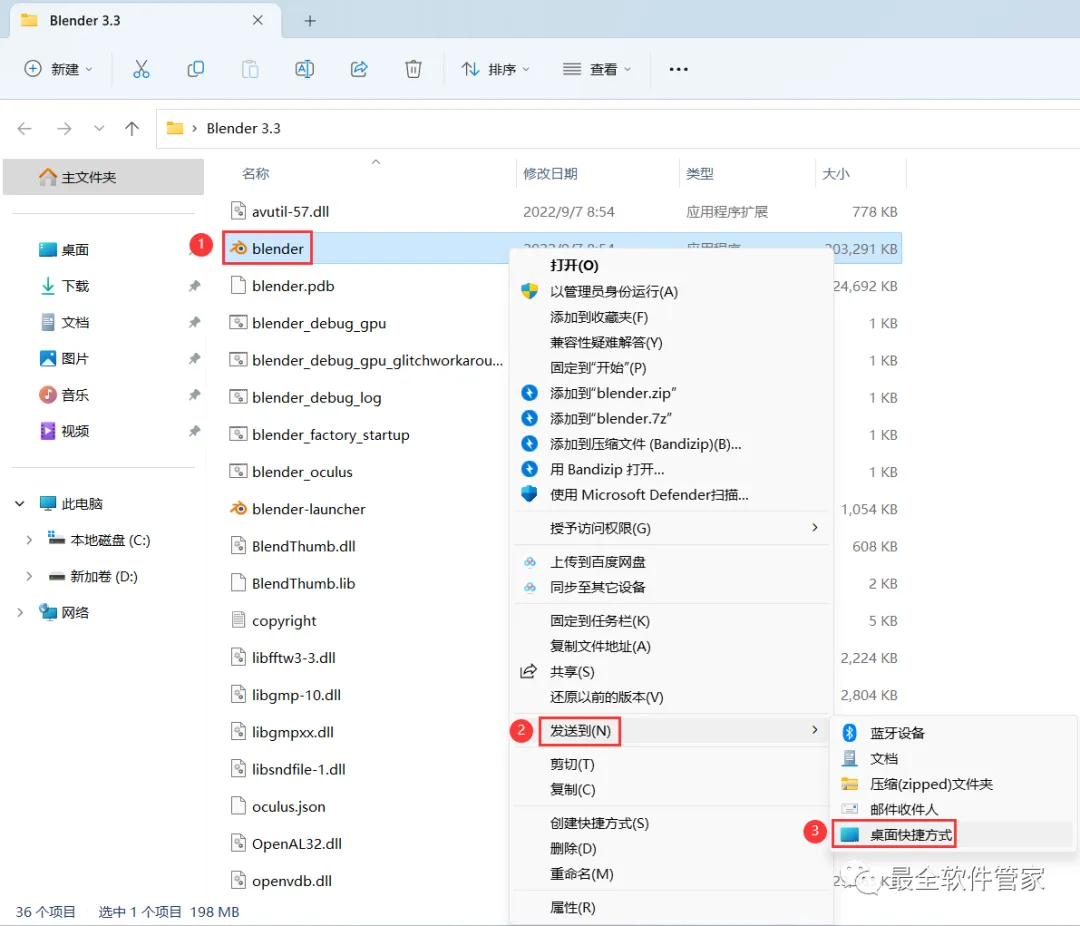Sort by the 名称 column header
Viewport: 1080px width, 926px height.
[256, 174]
